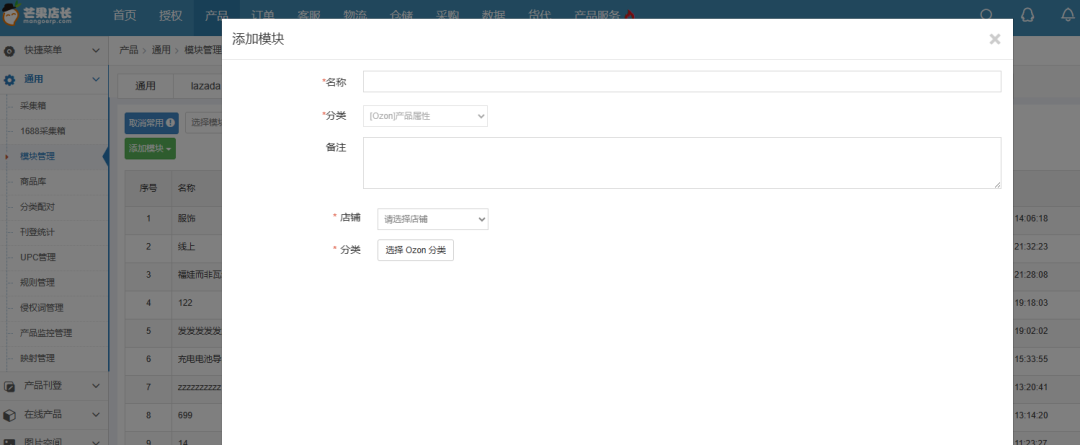The width and height of the screenshot is (1080, 445).
Task: Open 分类配对 in sidebar
Action: click(x=38, y=207)
